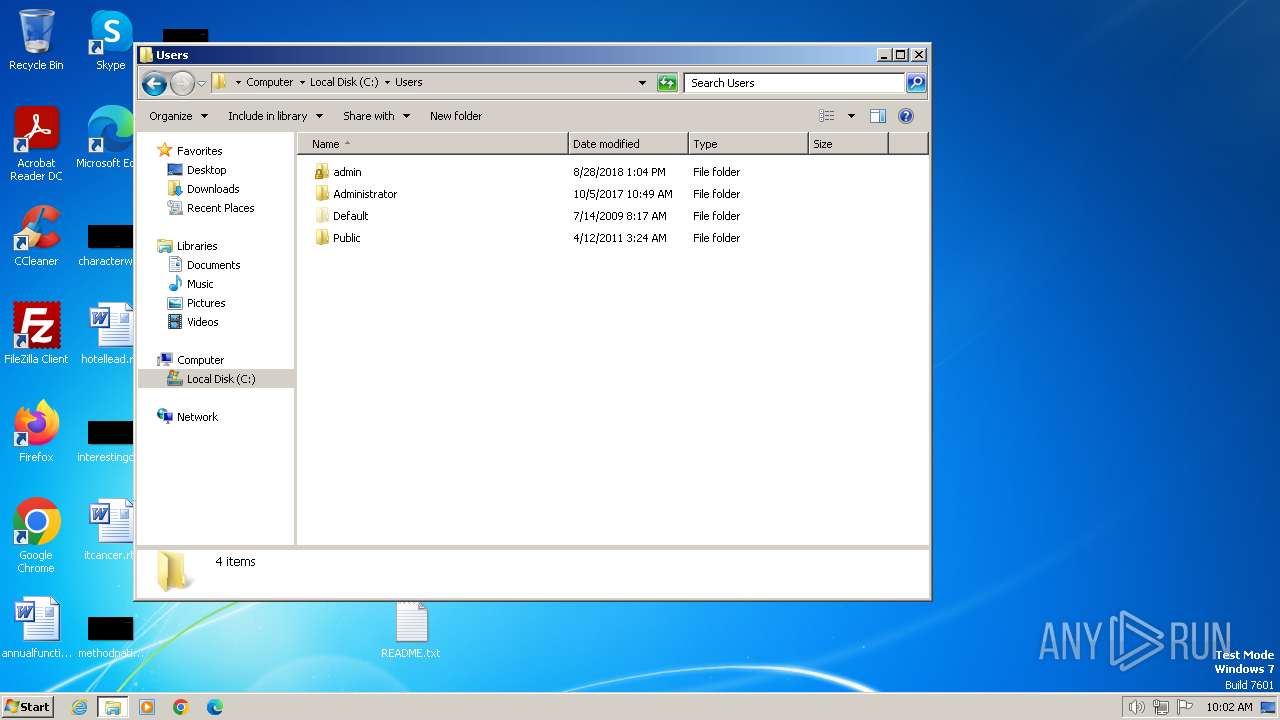Click the New folder button
The width and height of the screenshot is (1280, 720).
[x=456, y=116]
